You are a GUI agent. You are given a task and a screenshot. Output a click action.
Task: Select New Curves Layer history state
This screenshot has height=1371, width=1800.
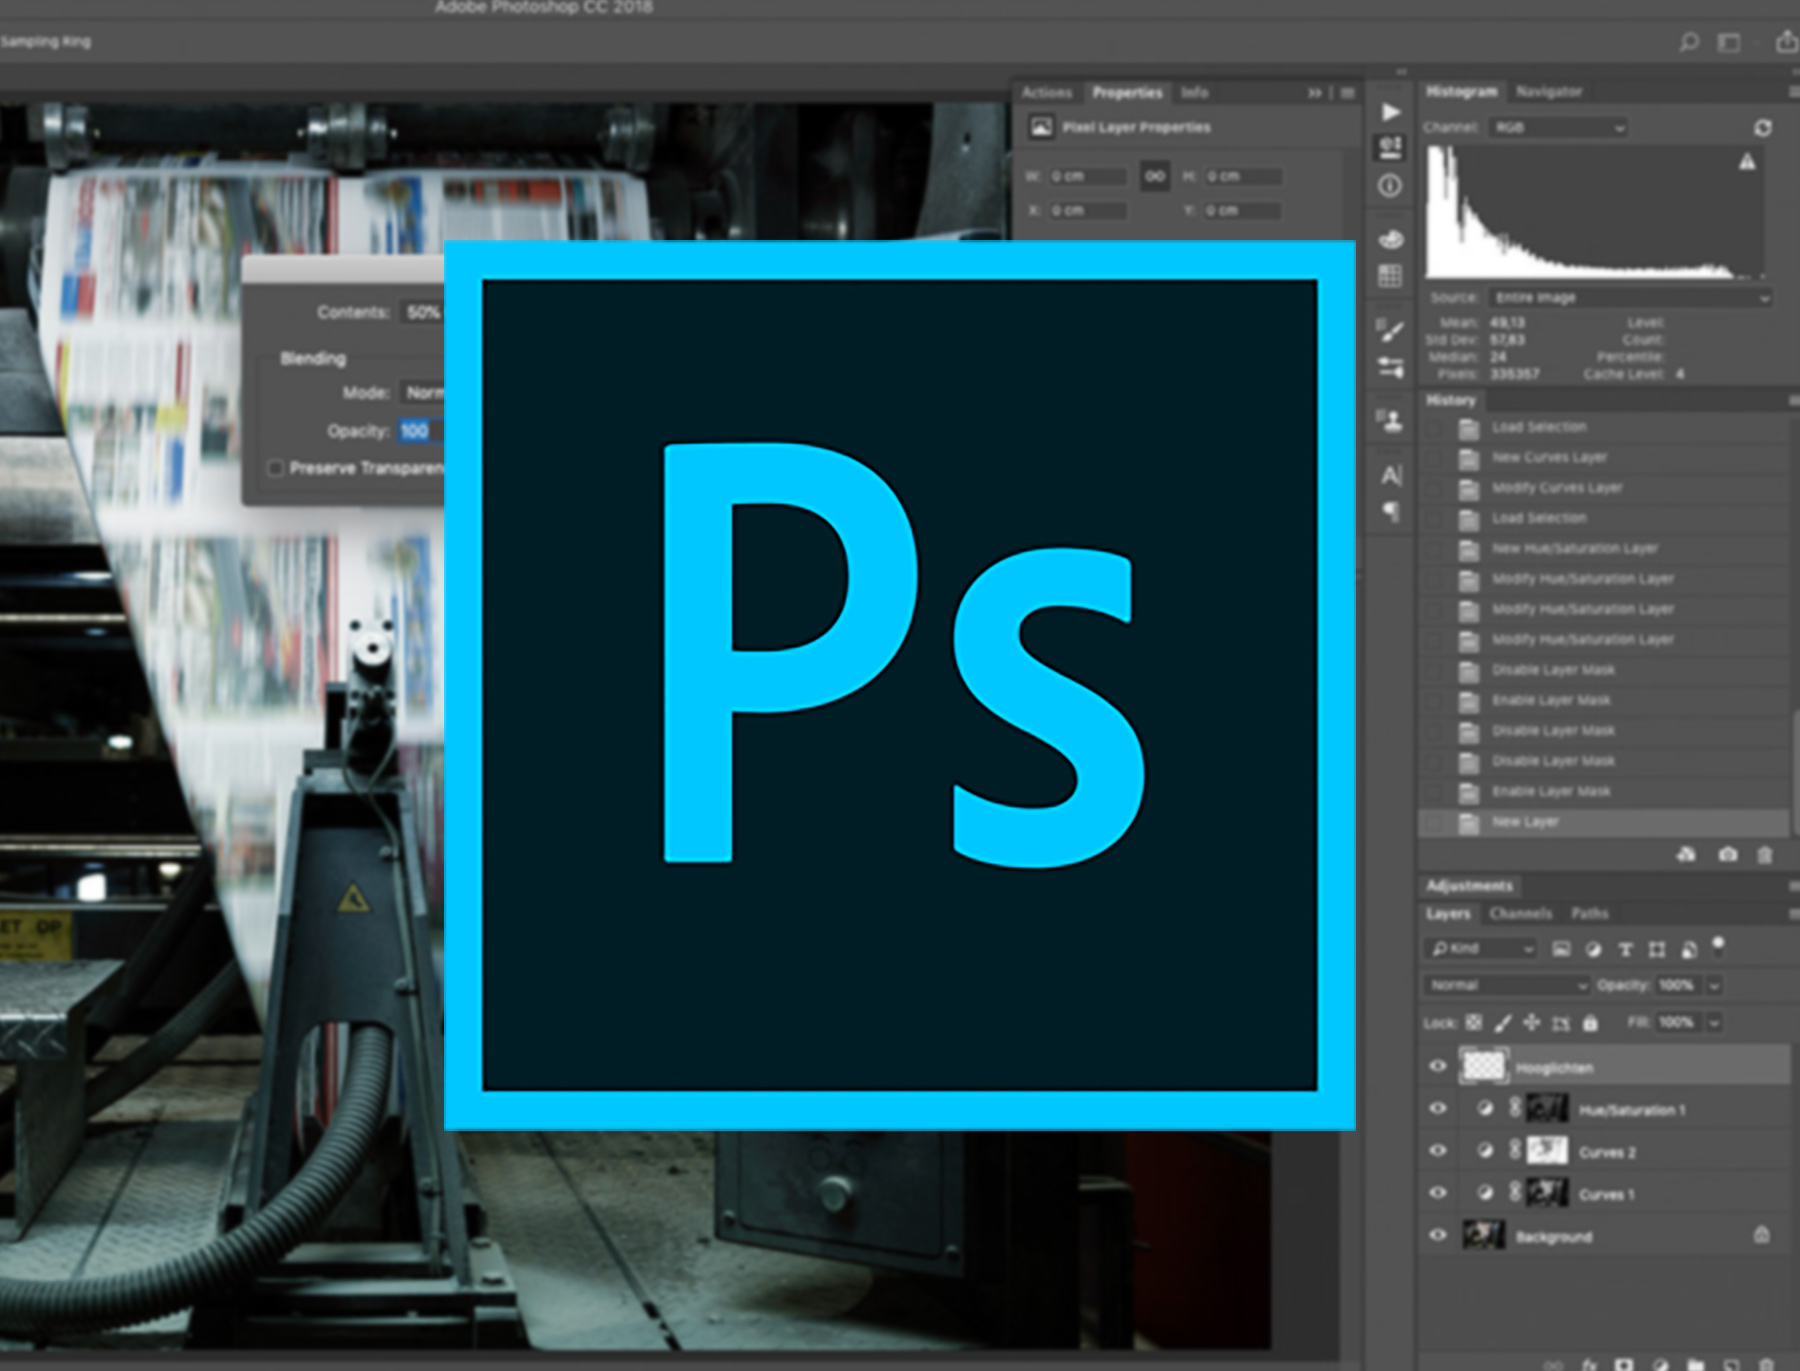pyautogui.click(x=1605, y=457)
